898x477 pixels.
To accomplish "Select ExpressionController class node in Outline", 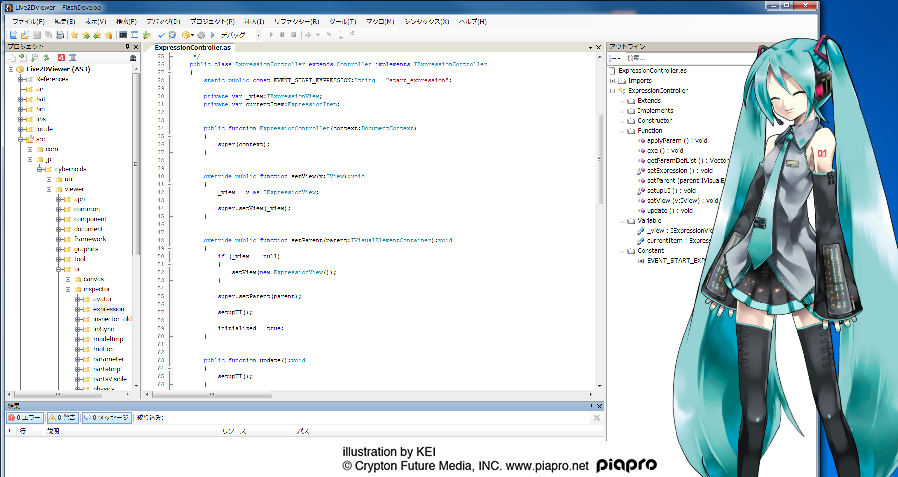I will (x=658, y=90).
